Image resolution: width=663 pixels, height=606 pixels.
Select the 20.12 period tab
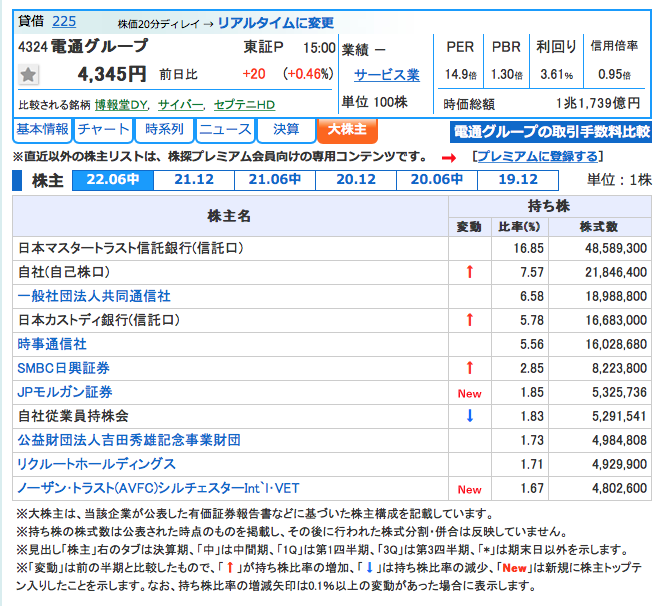356,180
